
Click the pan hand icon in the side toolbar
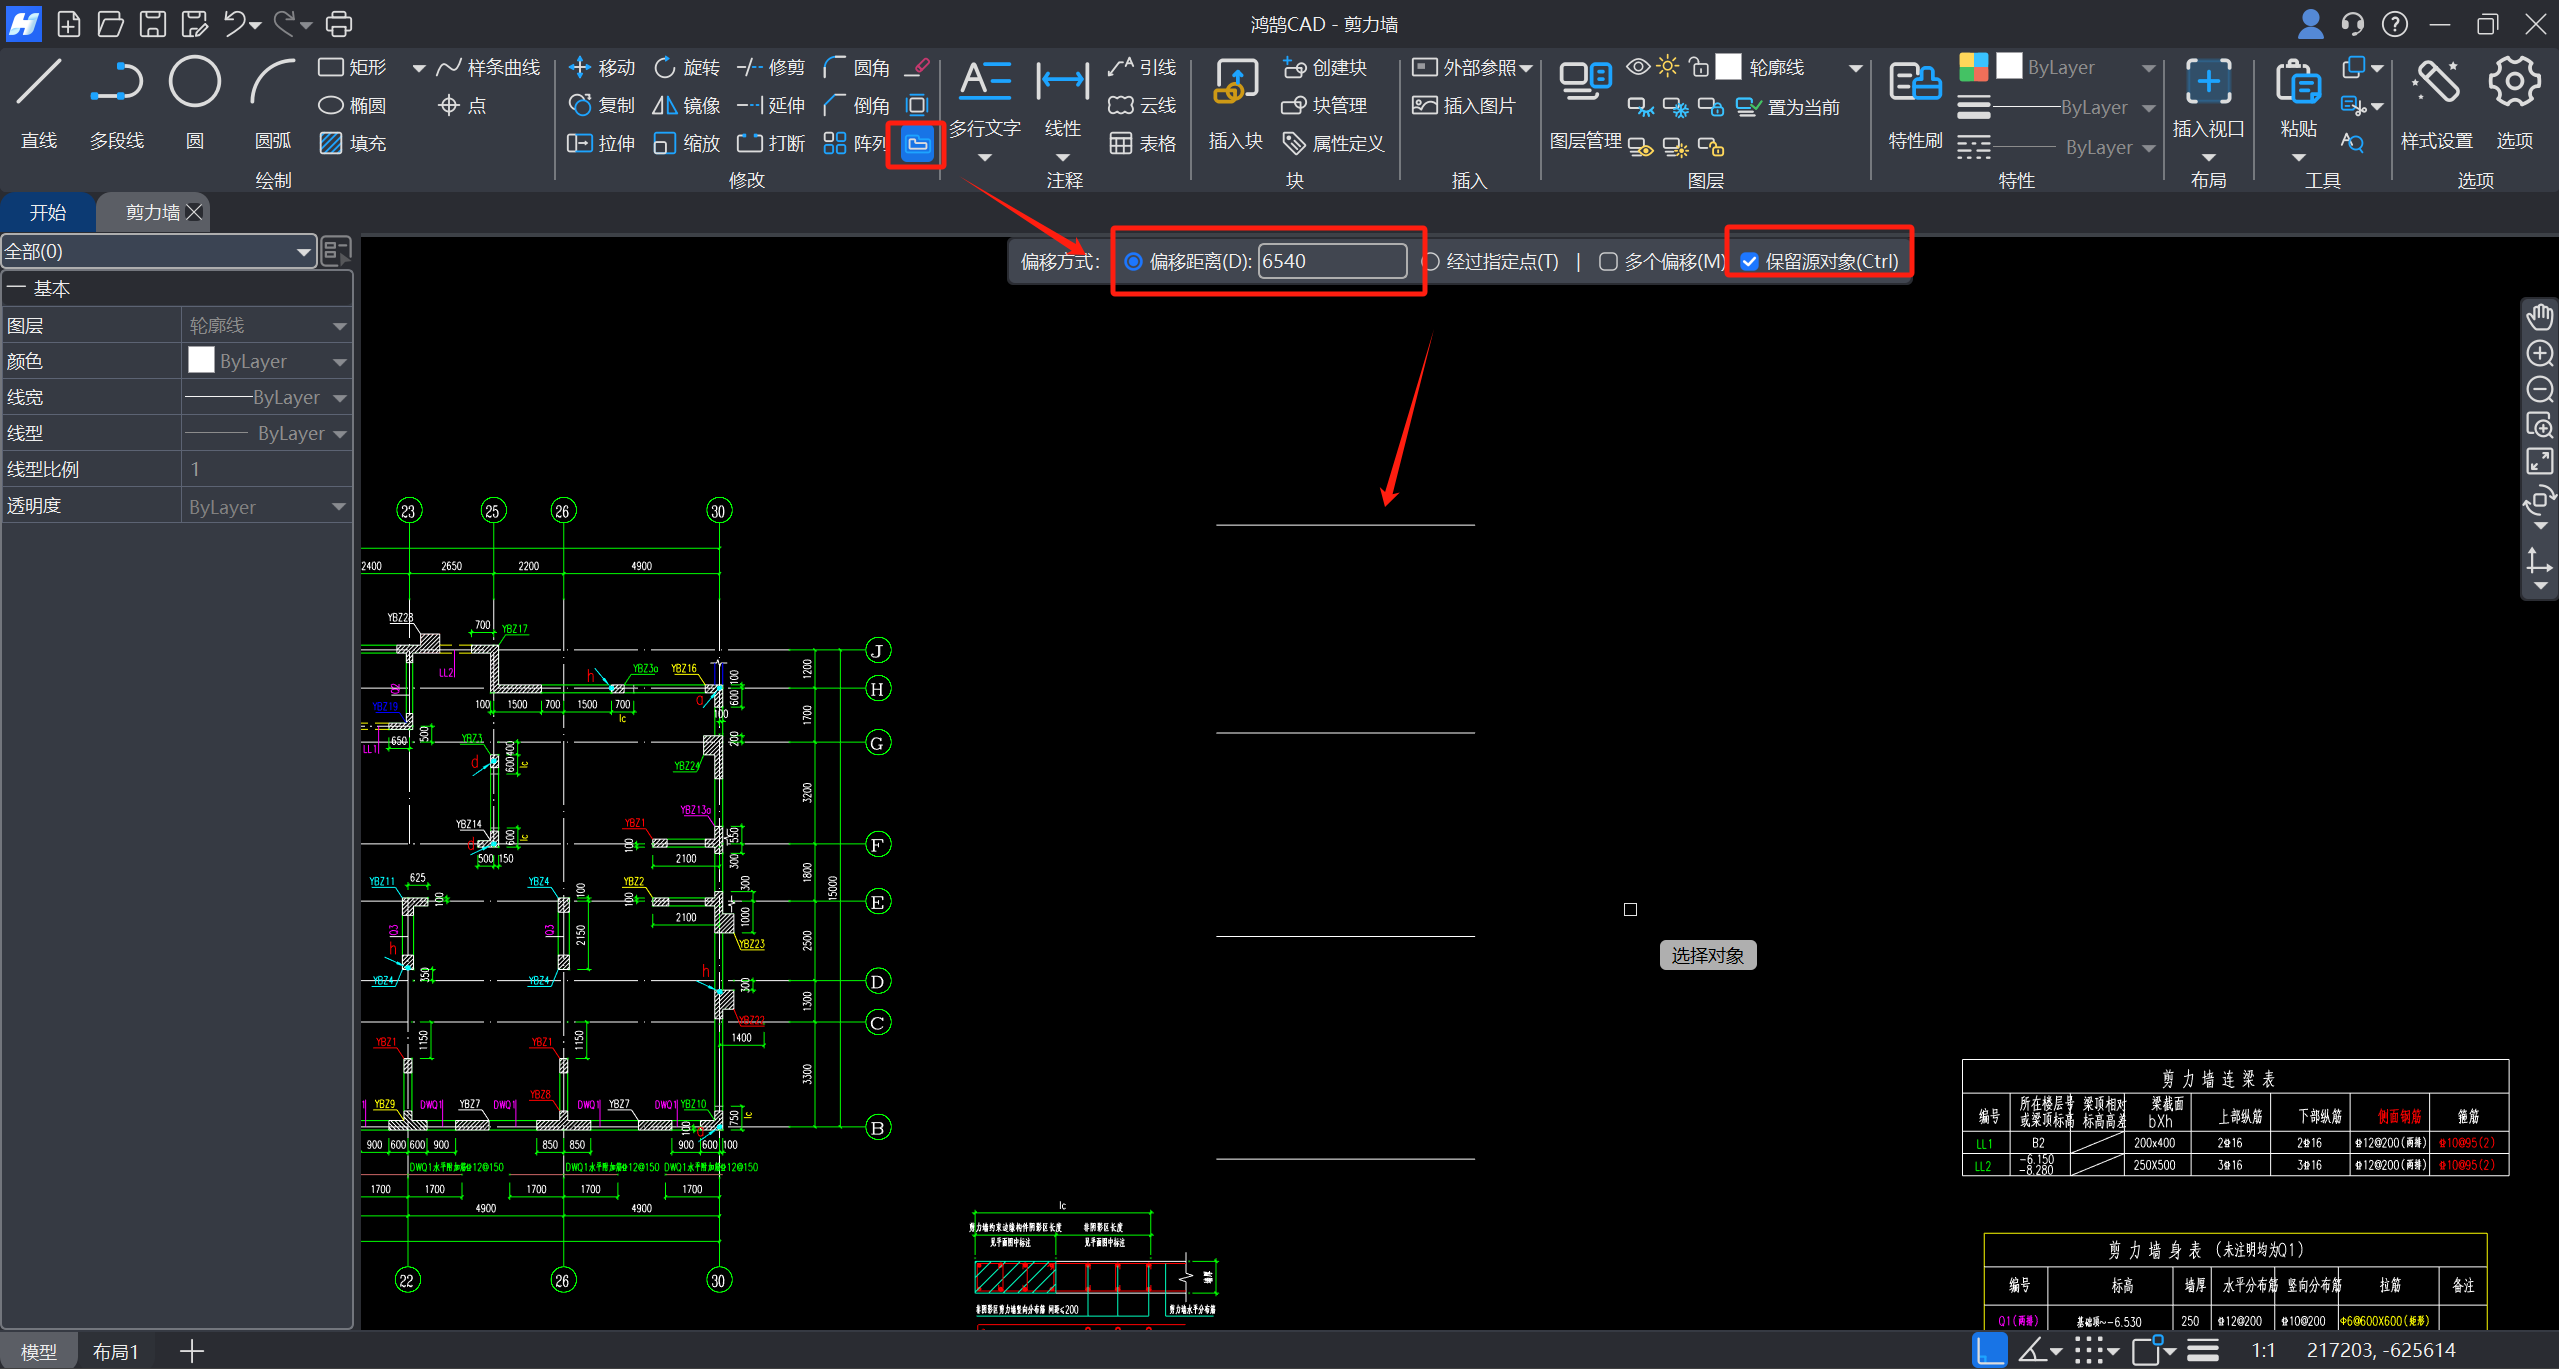2540,317
